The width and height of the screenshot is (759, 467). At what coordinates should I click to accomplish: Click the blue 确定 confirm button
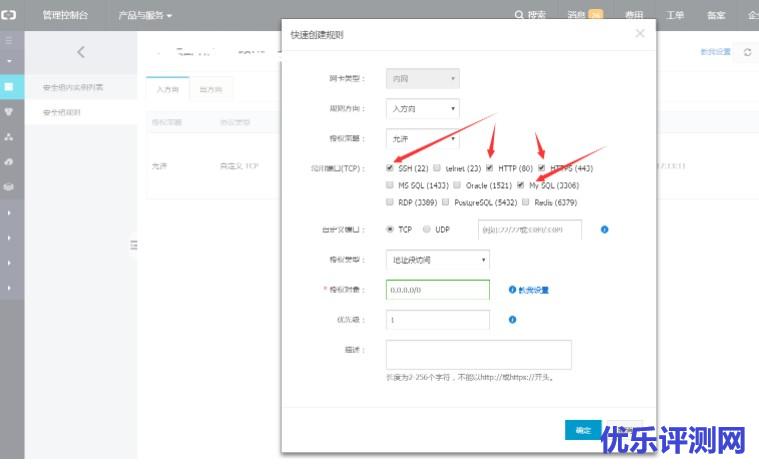point(582,430)
